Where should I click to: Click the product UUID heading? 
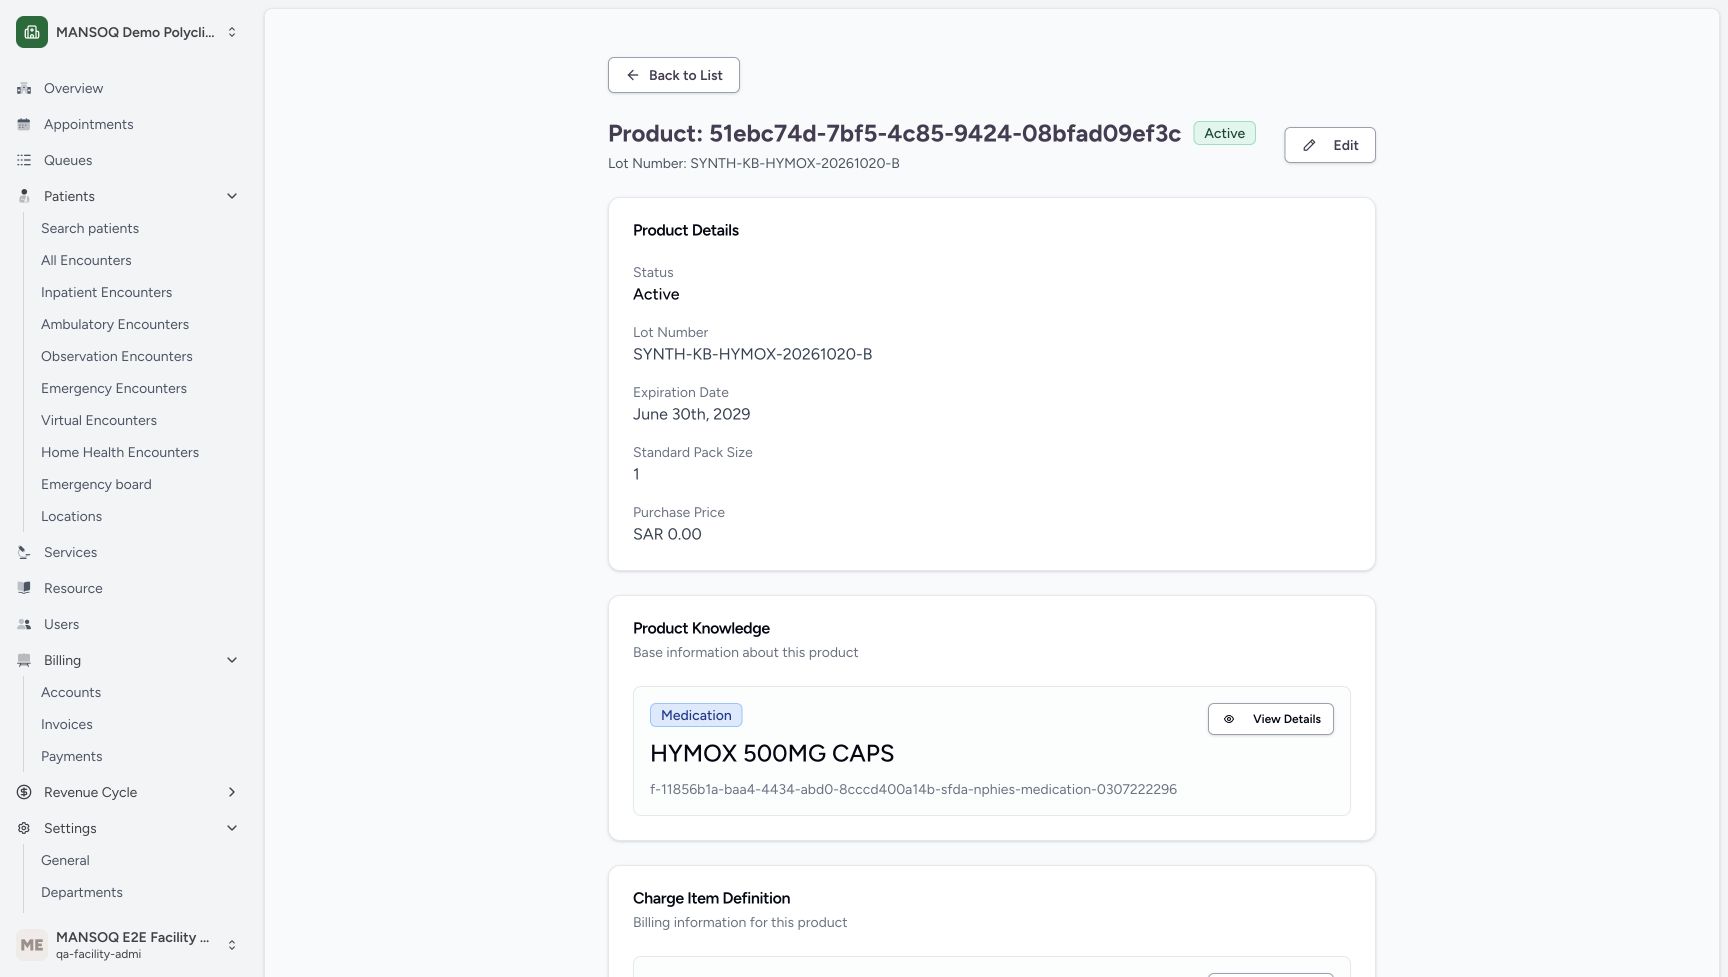point(894,133)
